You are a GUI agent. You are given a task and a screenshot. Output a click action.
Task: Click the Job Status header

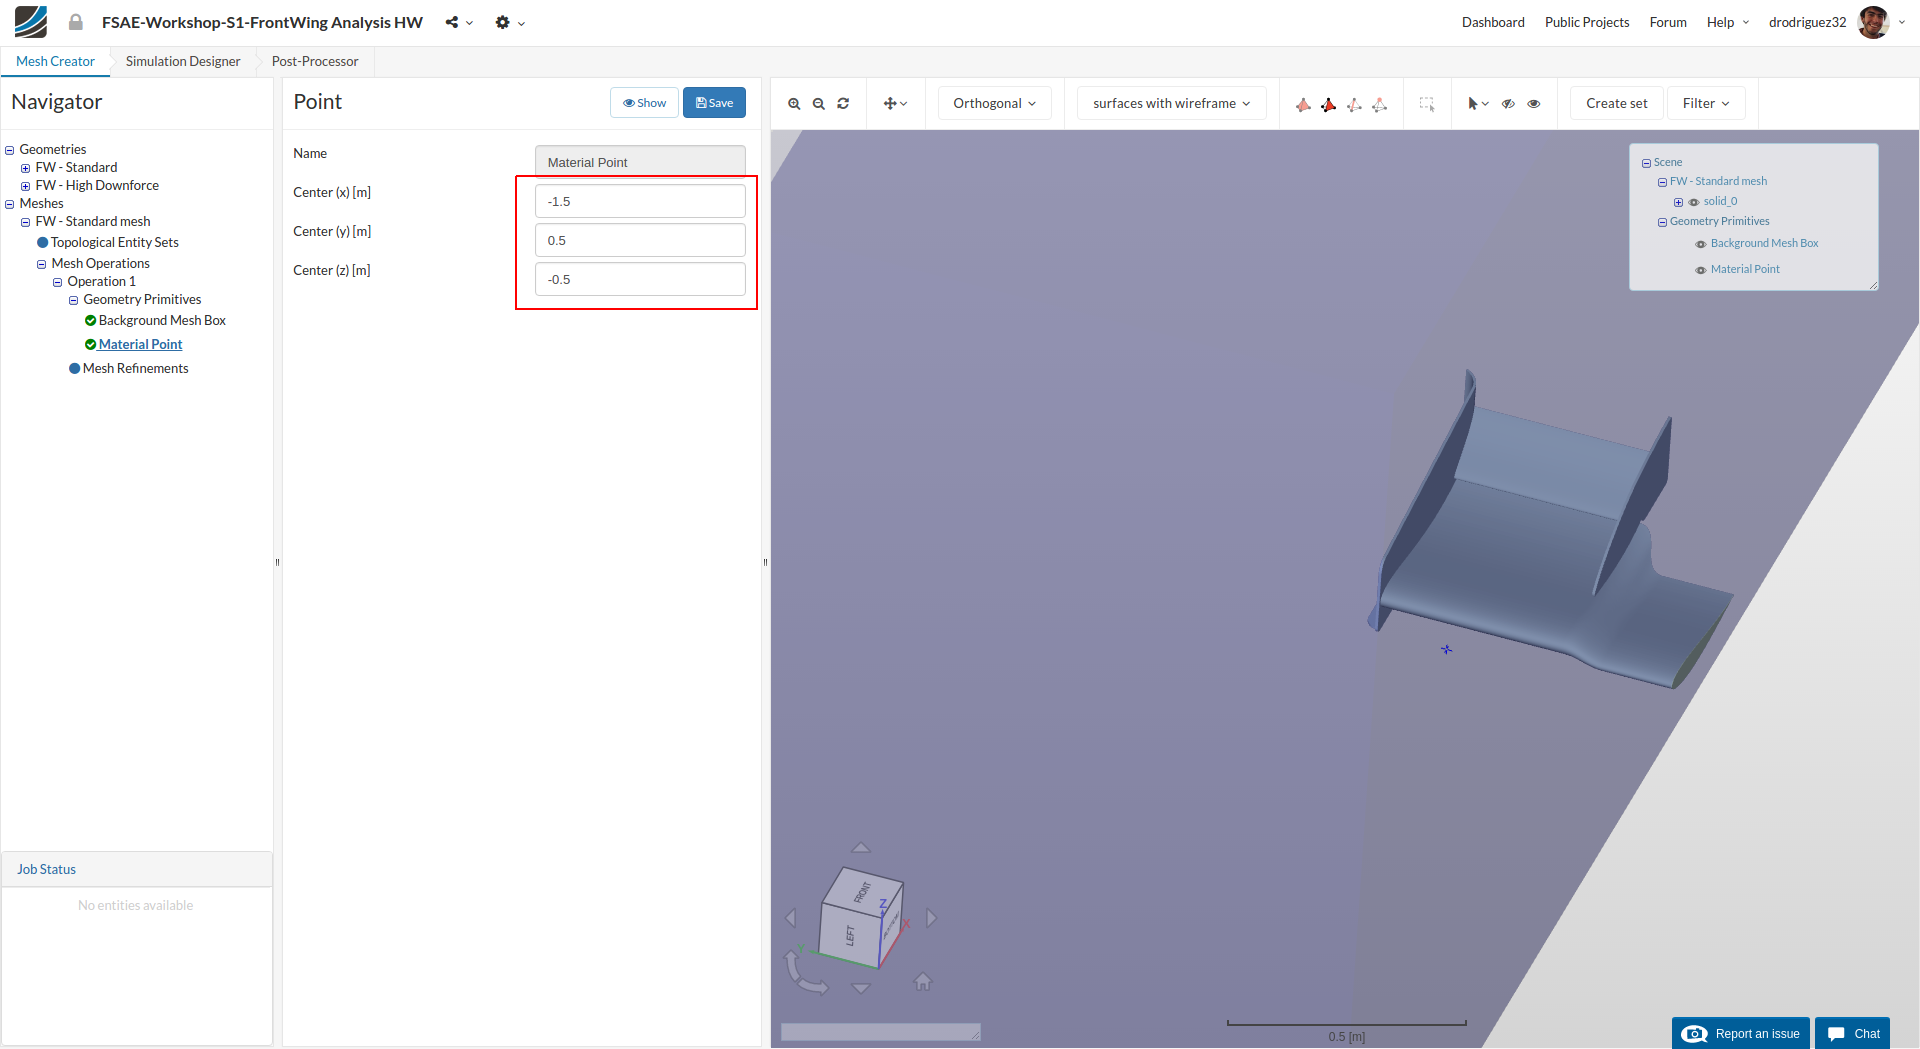pyautogui.click(x=137, y=869)
